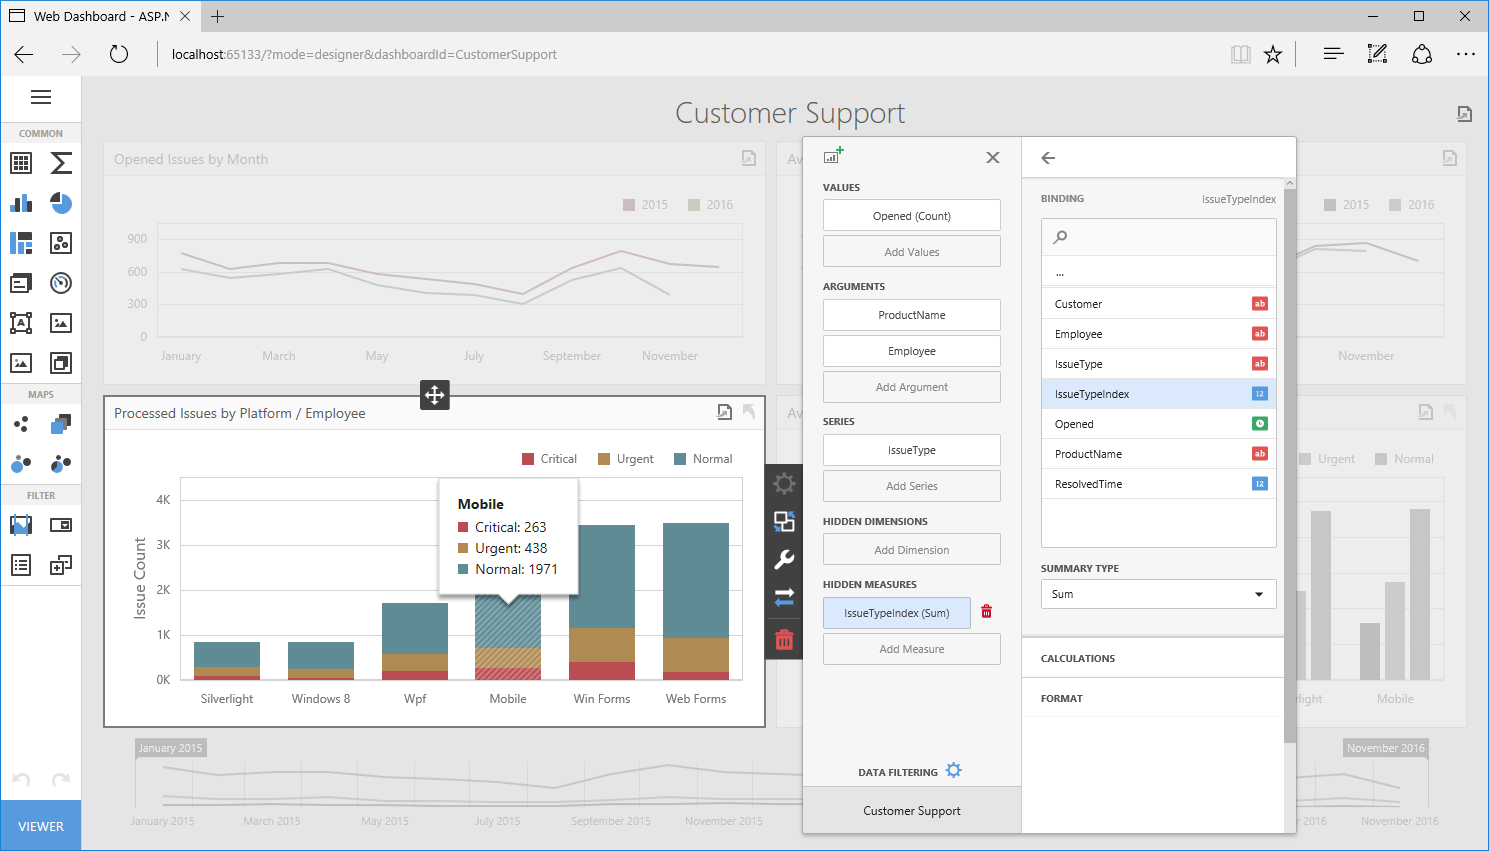
Task: Go back using the binding panel arrow
Action: point(1048,158)
